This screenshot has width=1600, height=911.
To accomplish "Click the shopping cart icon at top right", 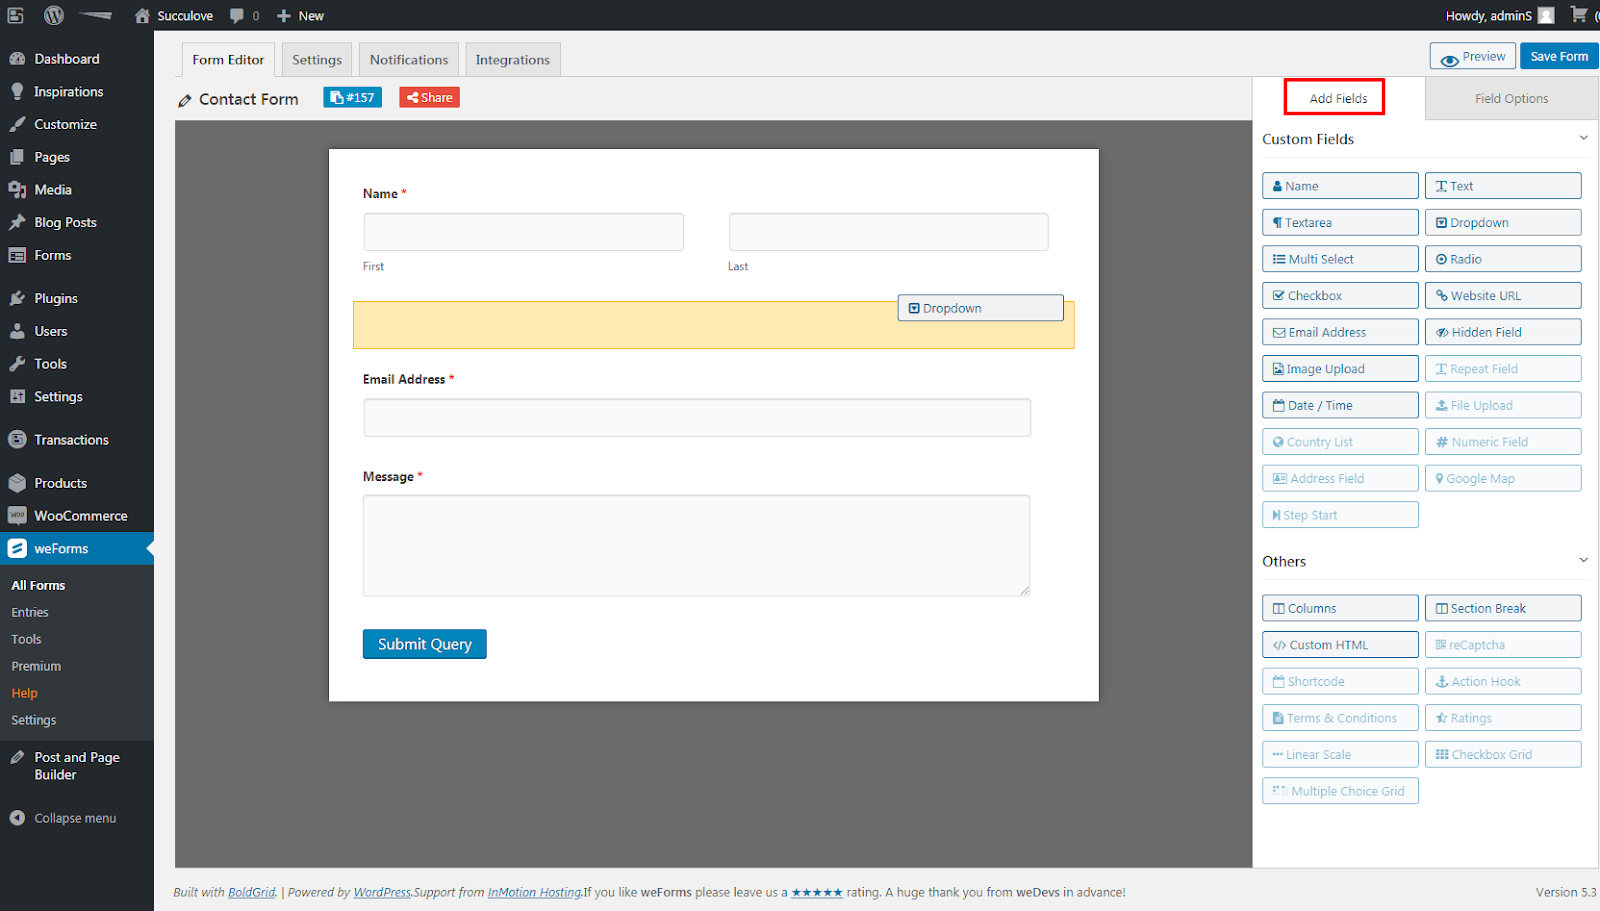I will 1578,14.
